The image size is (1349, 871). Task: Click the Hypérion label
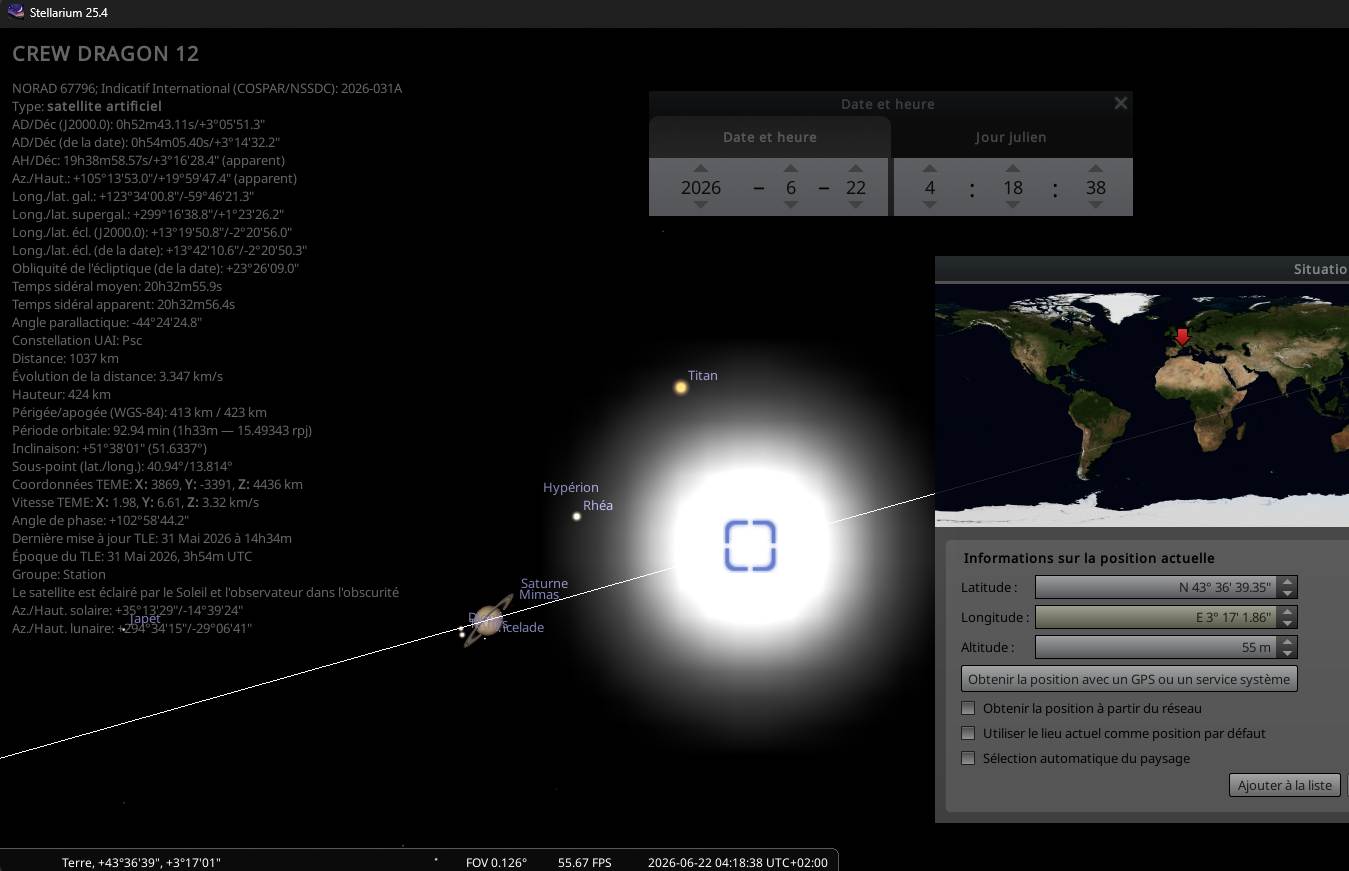571,488
